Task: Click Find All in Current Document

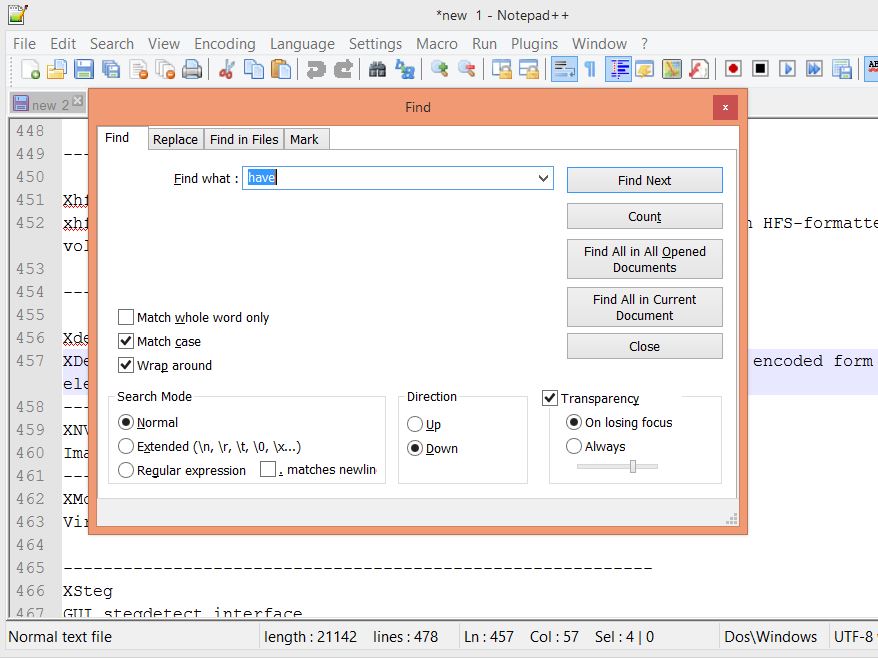Action: click(644, 307)
